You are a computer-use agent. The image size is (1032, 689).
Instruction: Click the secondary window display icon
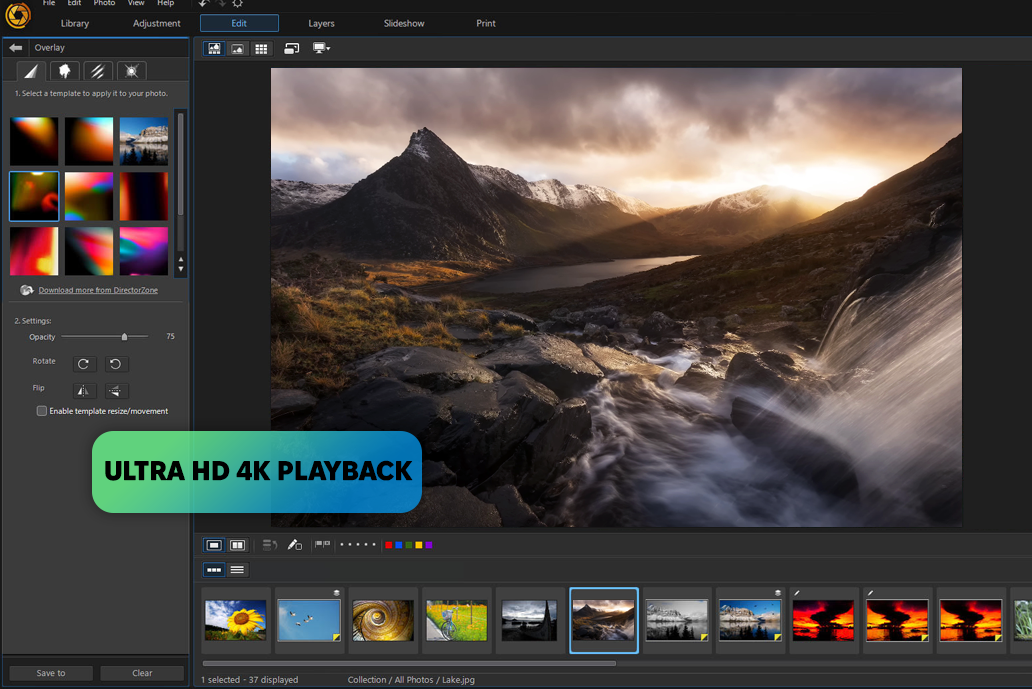pyautogui.click(x=292, y=49)
